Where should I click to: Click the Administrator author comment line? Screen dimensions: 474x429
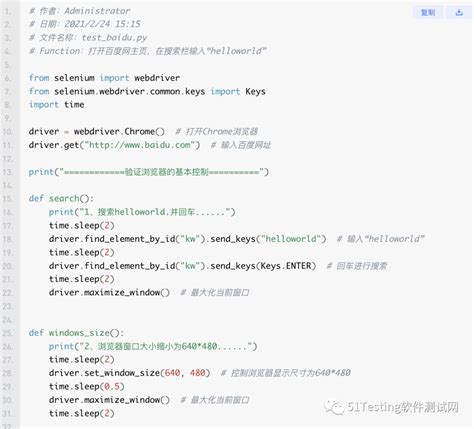(79, 11)
